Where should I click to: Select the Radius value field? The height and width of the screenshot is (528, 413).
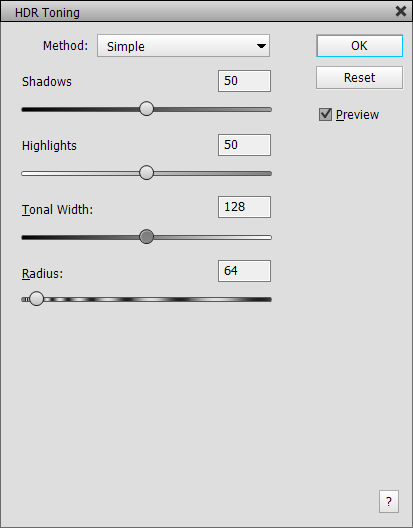244,271
